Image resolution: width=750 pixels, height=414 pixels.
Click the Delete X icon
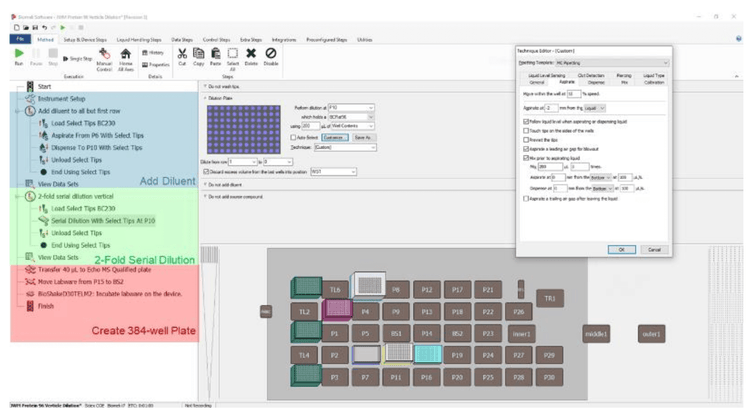(251, 58)
